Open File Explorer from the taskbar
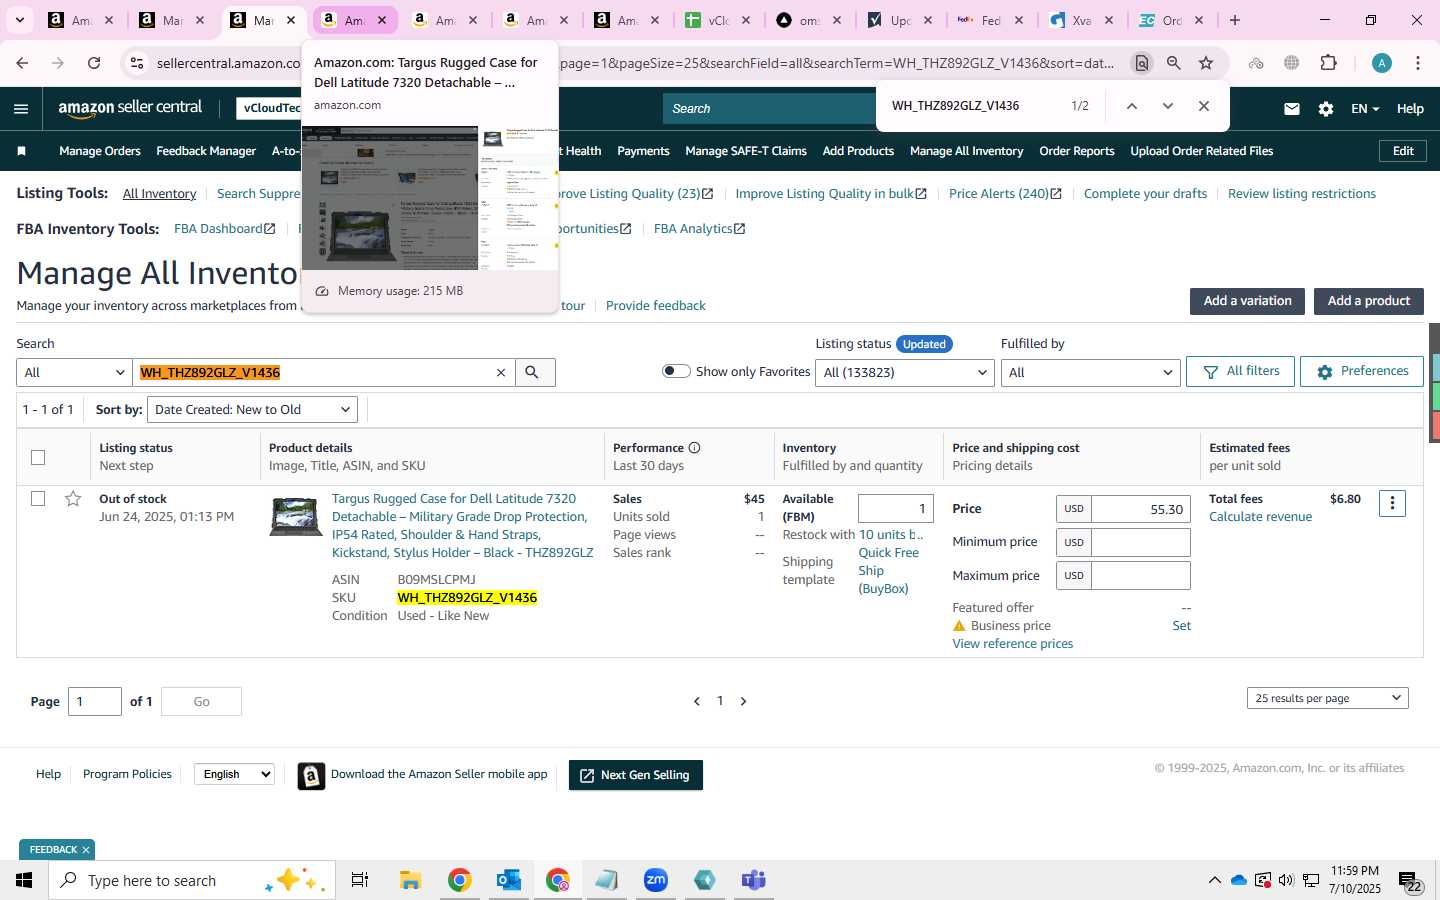This screenshot has width=1440, height=900. [410, 880]
